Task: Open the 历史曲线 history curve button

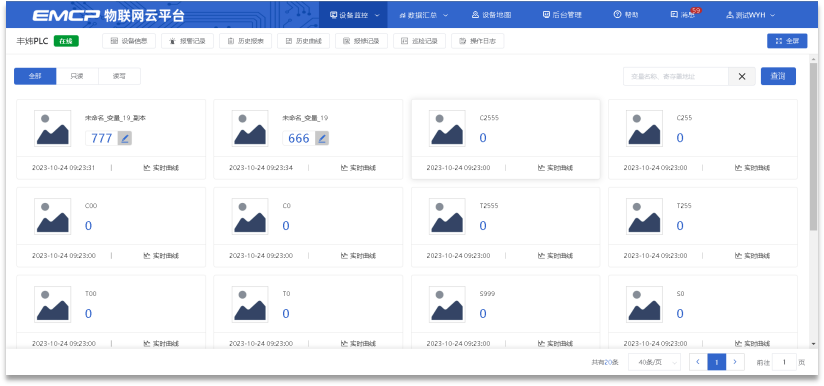Action: [x=303, y=41]
